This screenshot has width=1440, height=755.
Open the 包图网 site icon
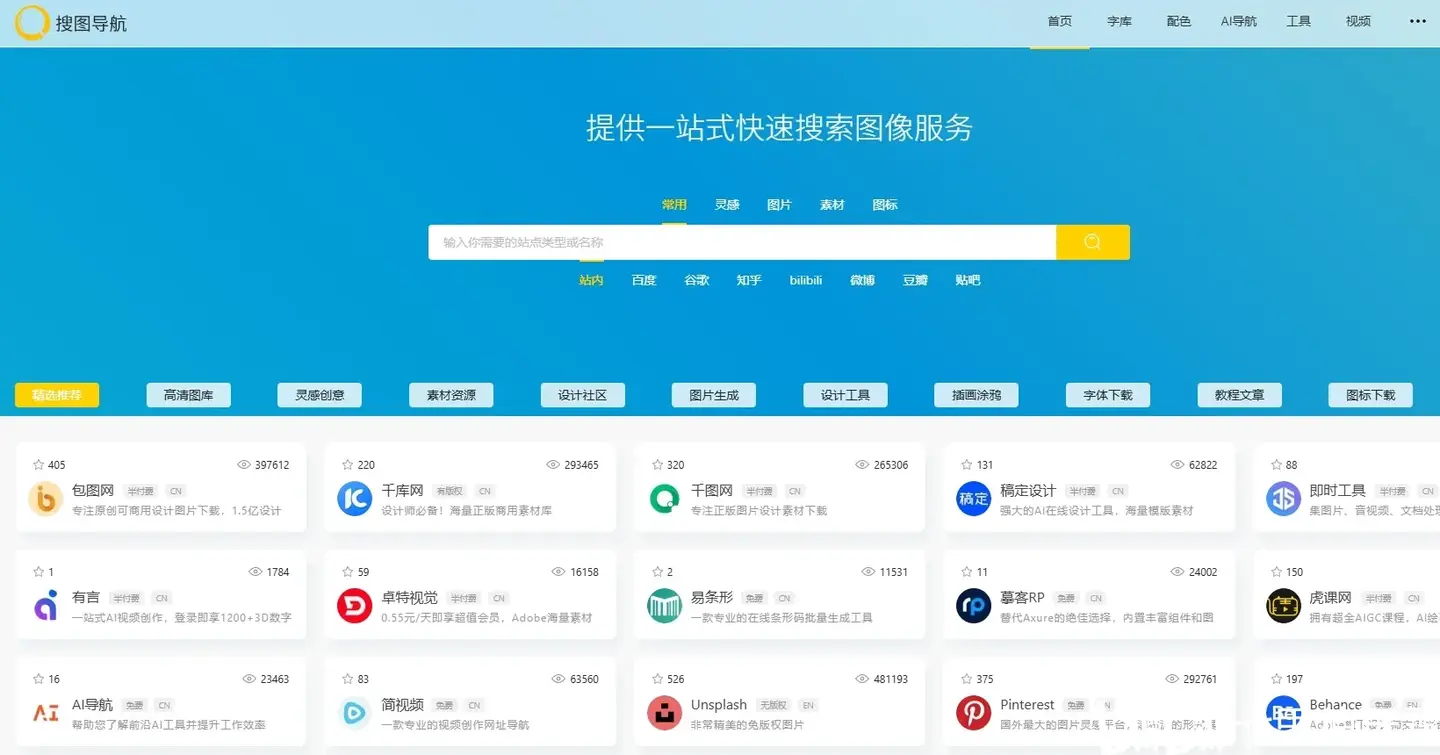[x=46, y=499]
